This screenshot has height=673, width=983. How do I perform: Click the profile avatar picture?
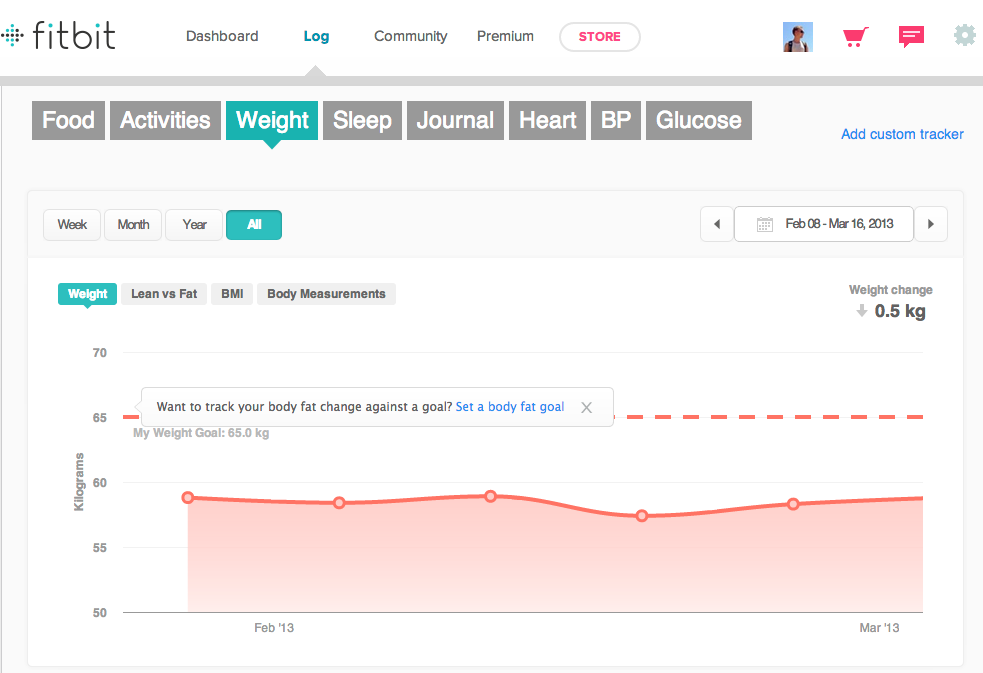(797, 37)
